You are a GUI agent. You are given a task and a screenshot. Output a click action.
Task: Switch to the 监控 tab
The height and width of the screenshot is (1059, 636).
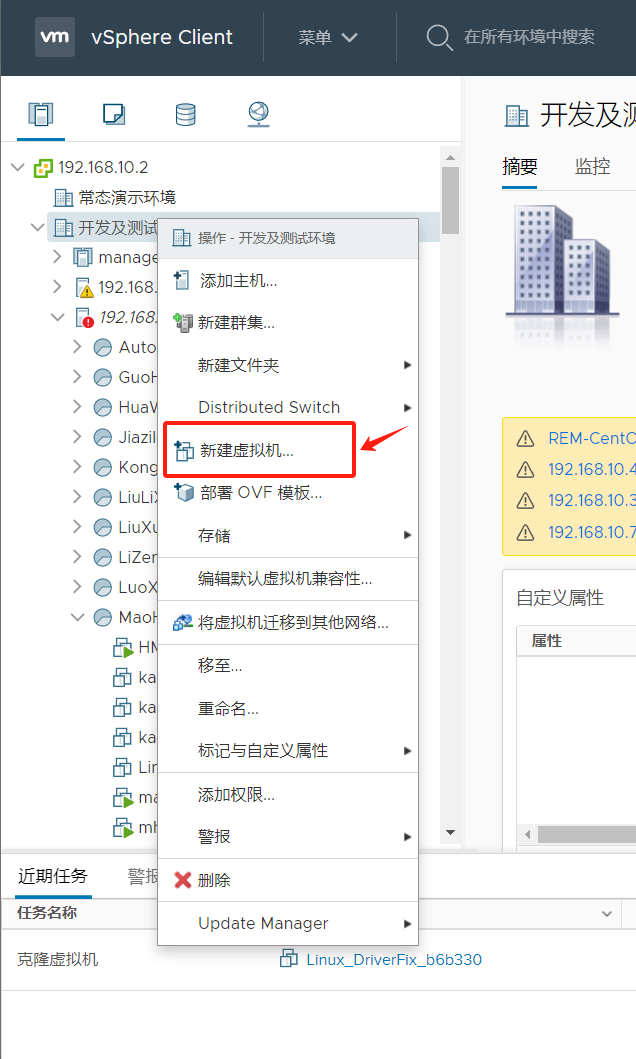click(592, 166)
